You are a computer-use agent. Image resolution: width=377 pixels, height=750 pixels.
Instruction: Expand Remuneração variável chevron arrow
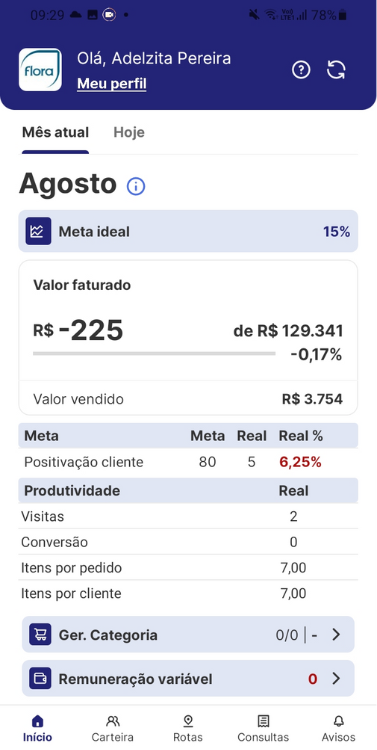click(x=336, y=679)
